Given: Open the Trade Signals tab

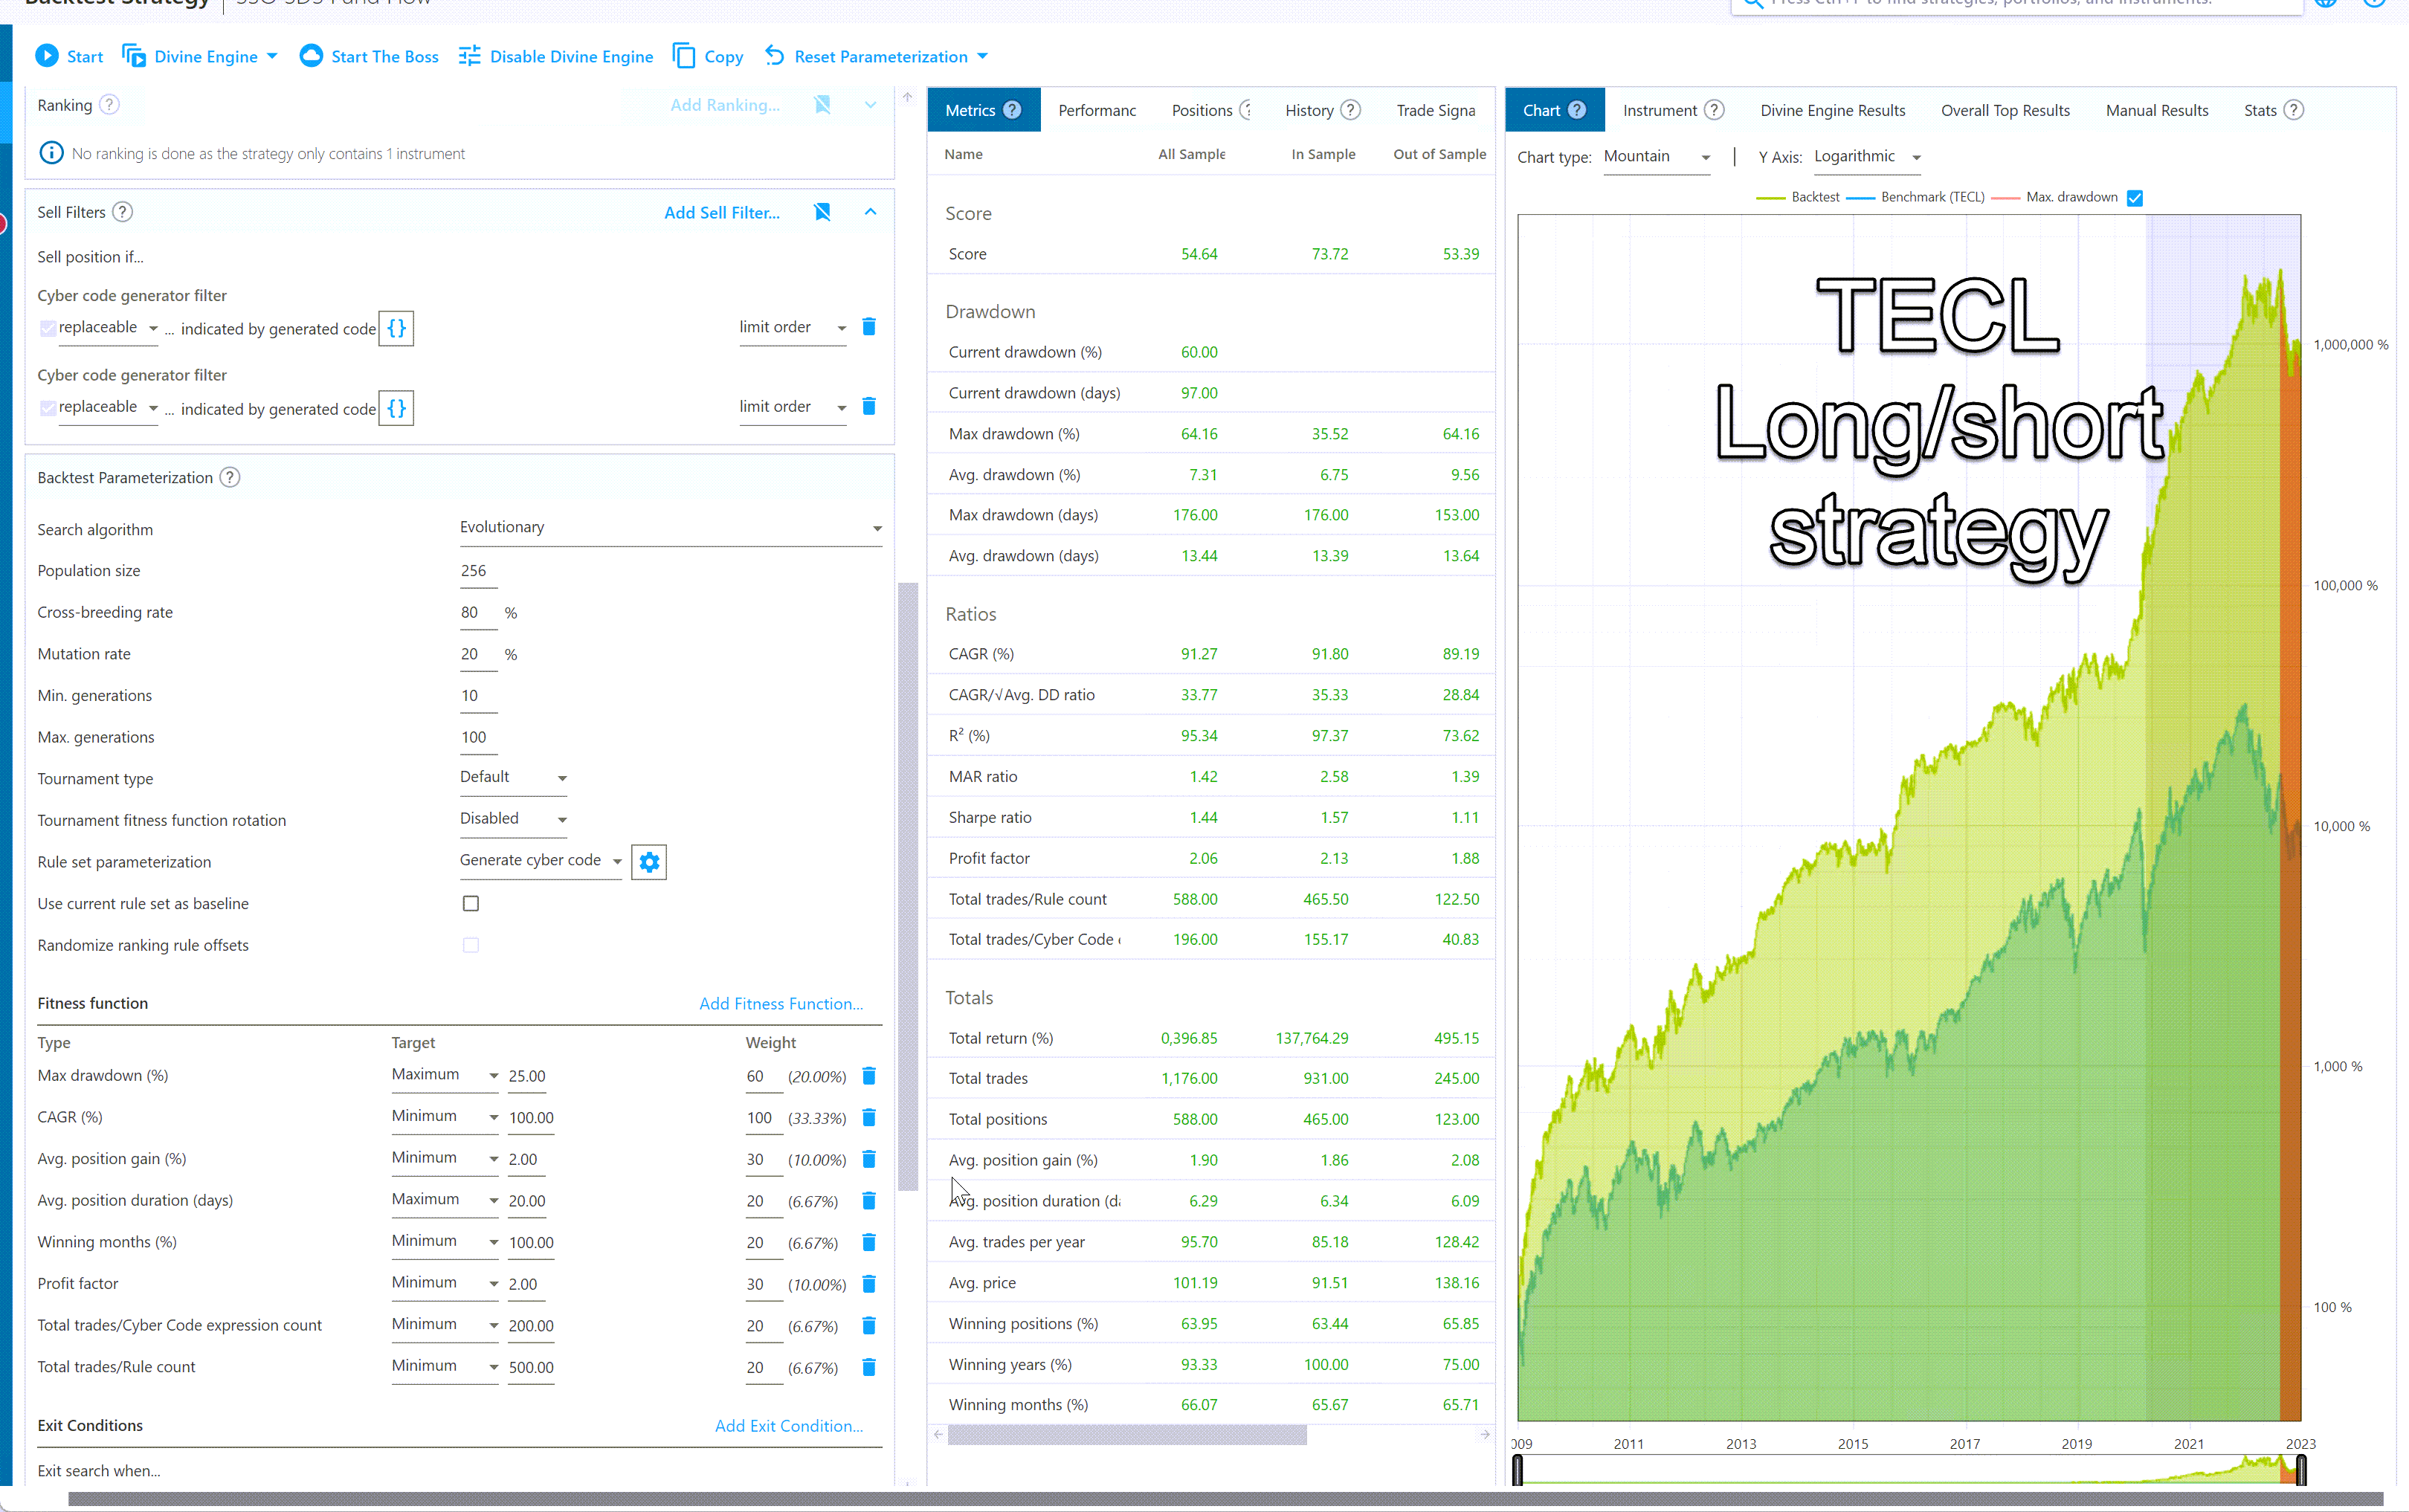Looking at the screenshot, I should coord(1436,110).
